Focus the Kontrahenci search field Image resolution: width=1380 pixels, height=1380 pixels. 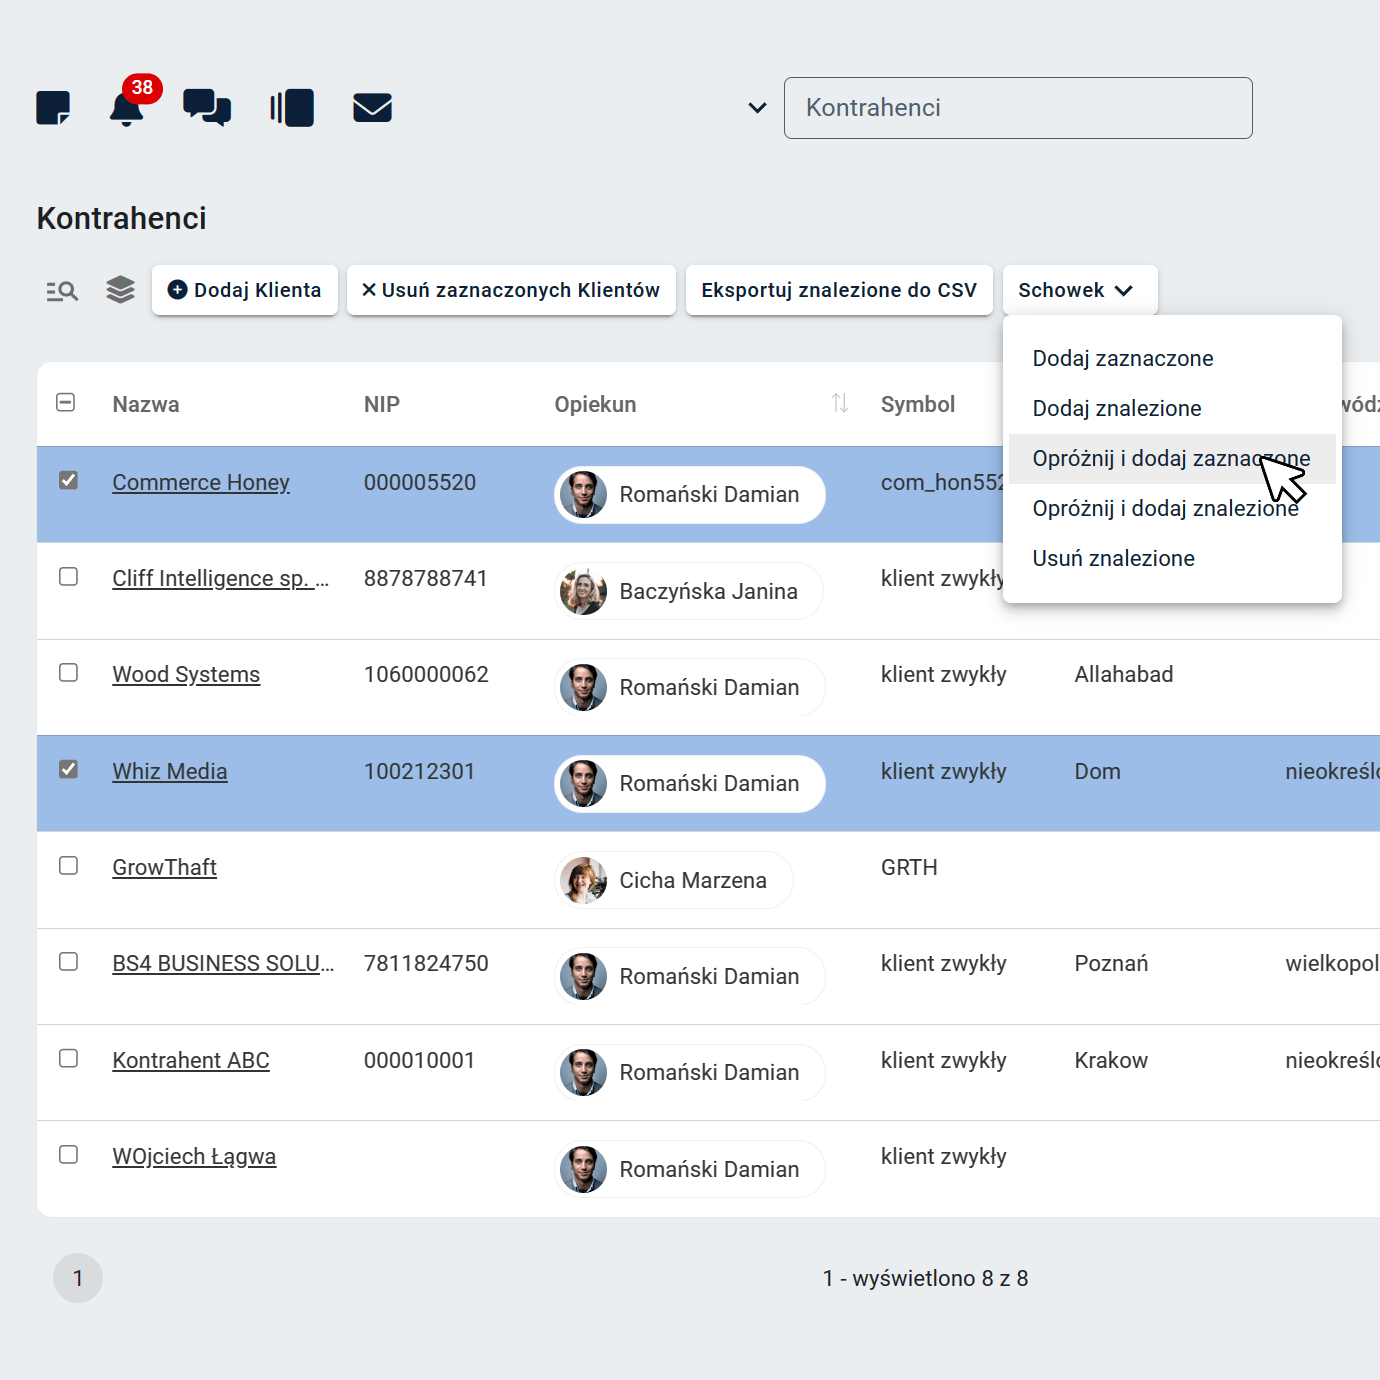pyautogui.click(x=1017, y=108)
